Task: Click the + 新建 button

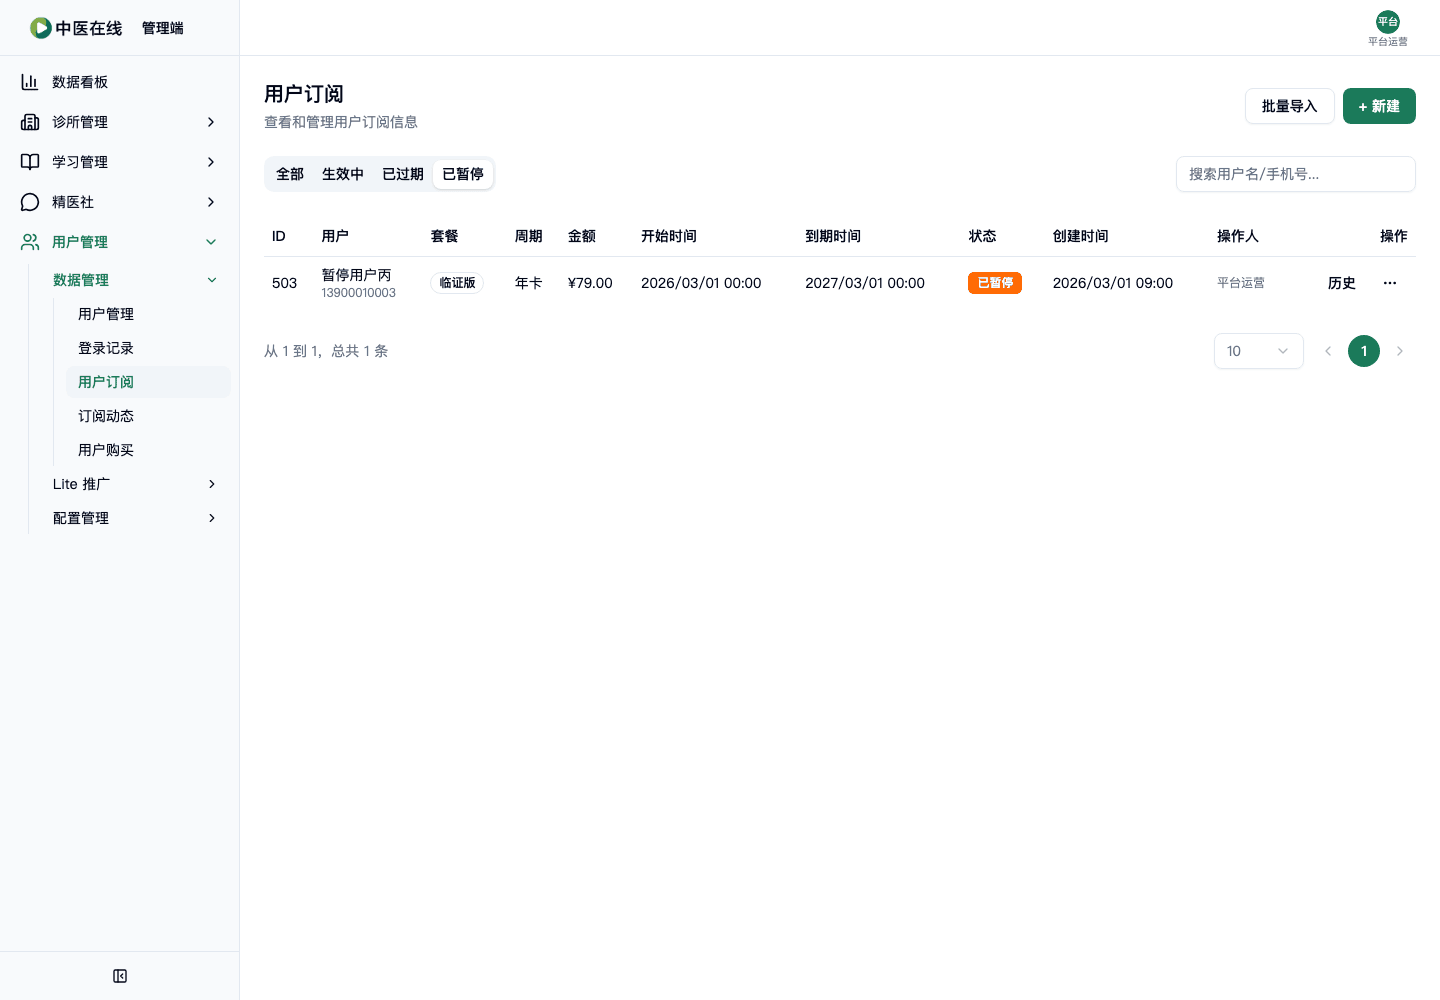Action: pyautogui.click(x=1379, y=106)
